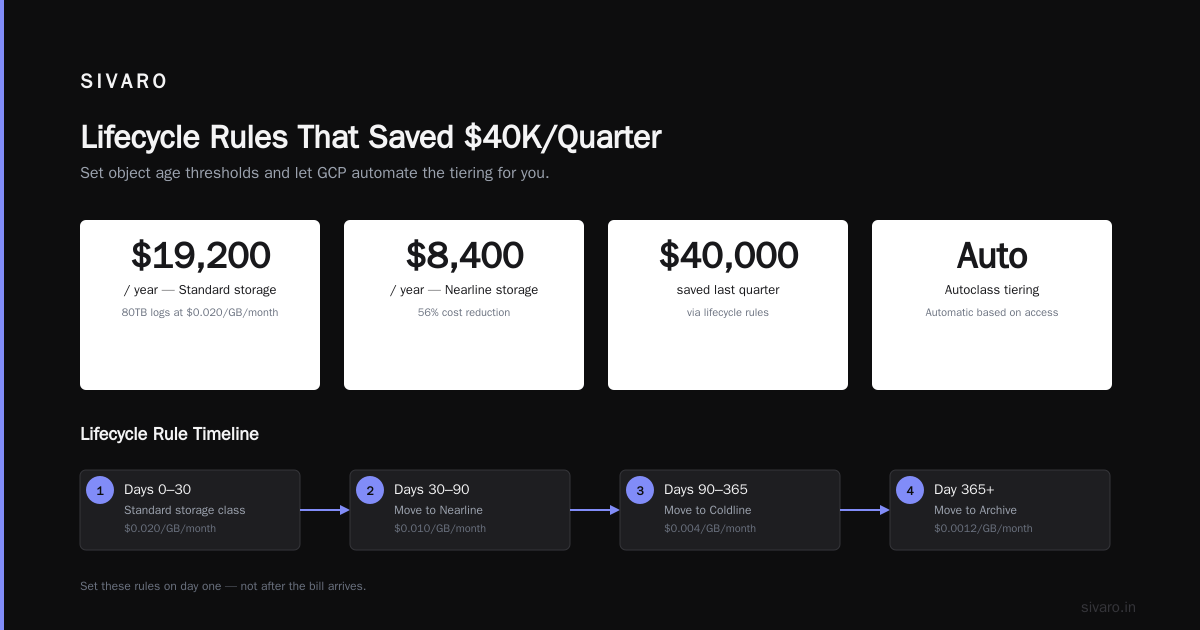Select the Auto Autoclass tiering card

click(992, 305)
